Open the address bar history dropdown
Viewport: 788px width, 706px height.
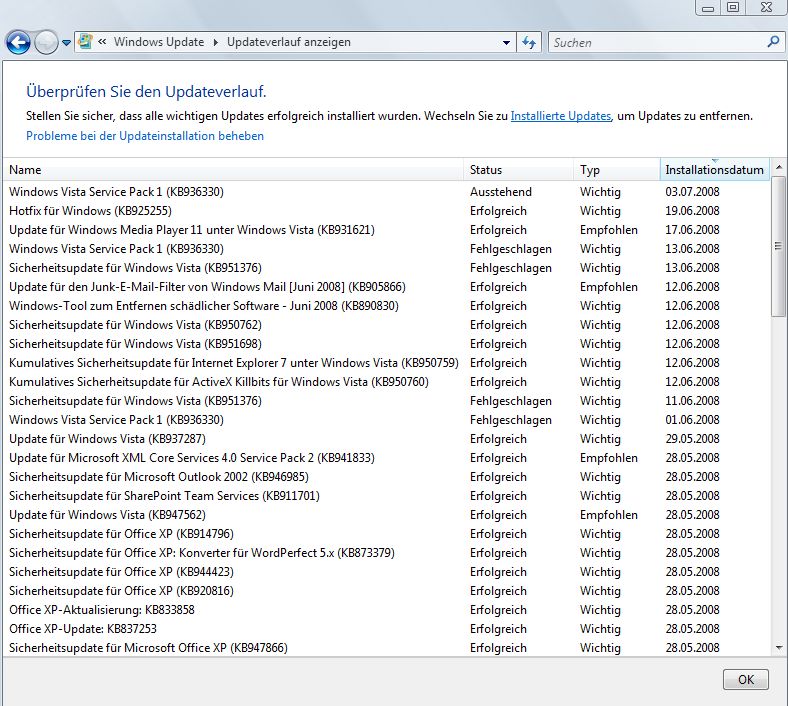[x=506, y=42]
